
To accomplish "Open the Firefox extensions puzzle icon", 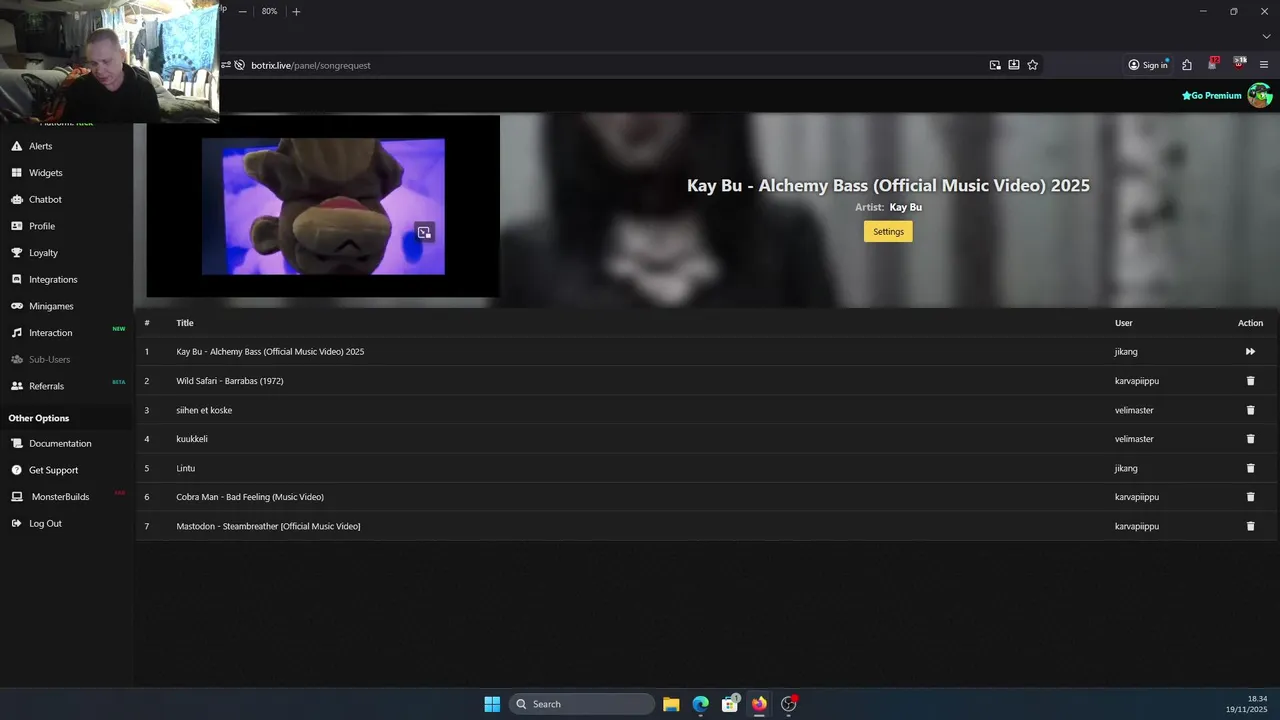I will (x=1187, y=65).
